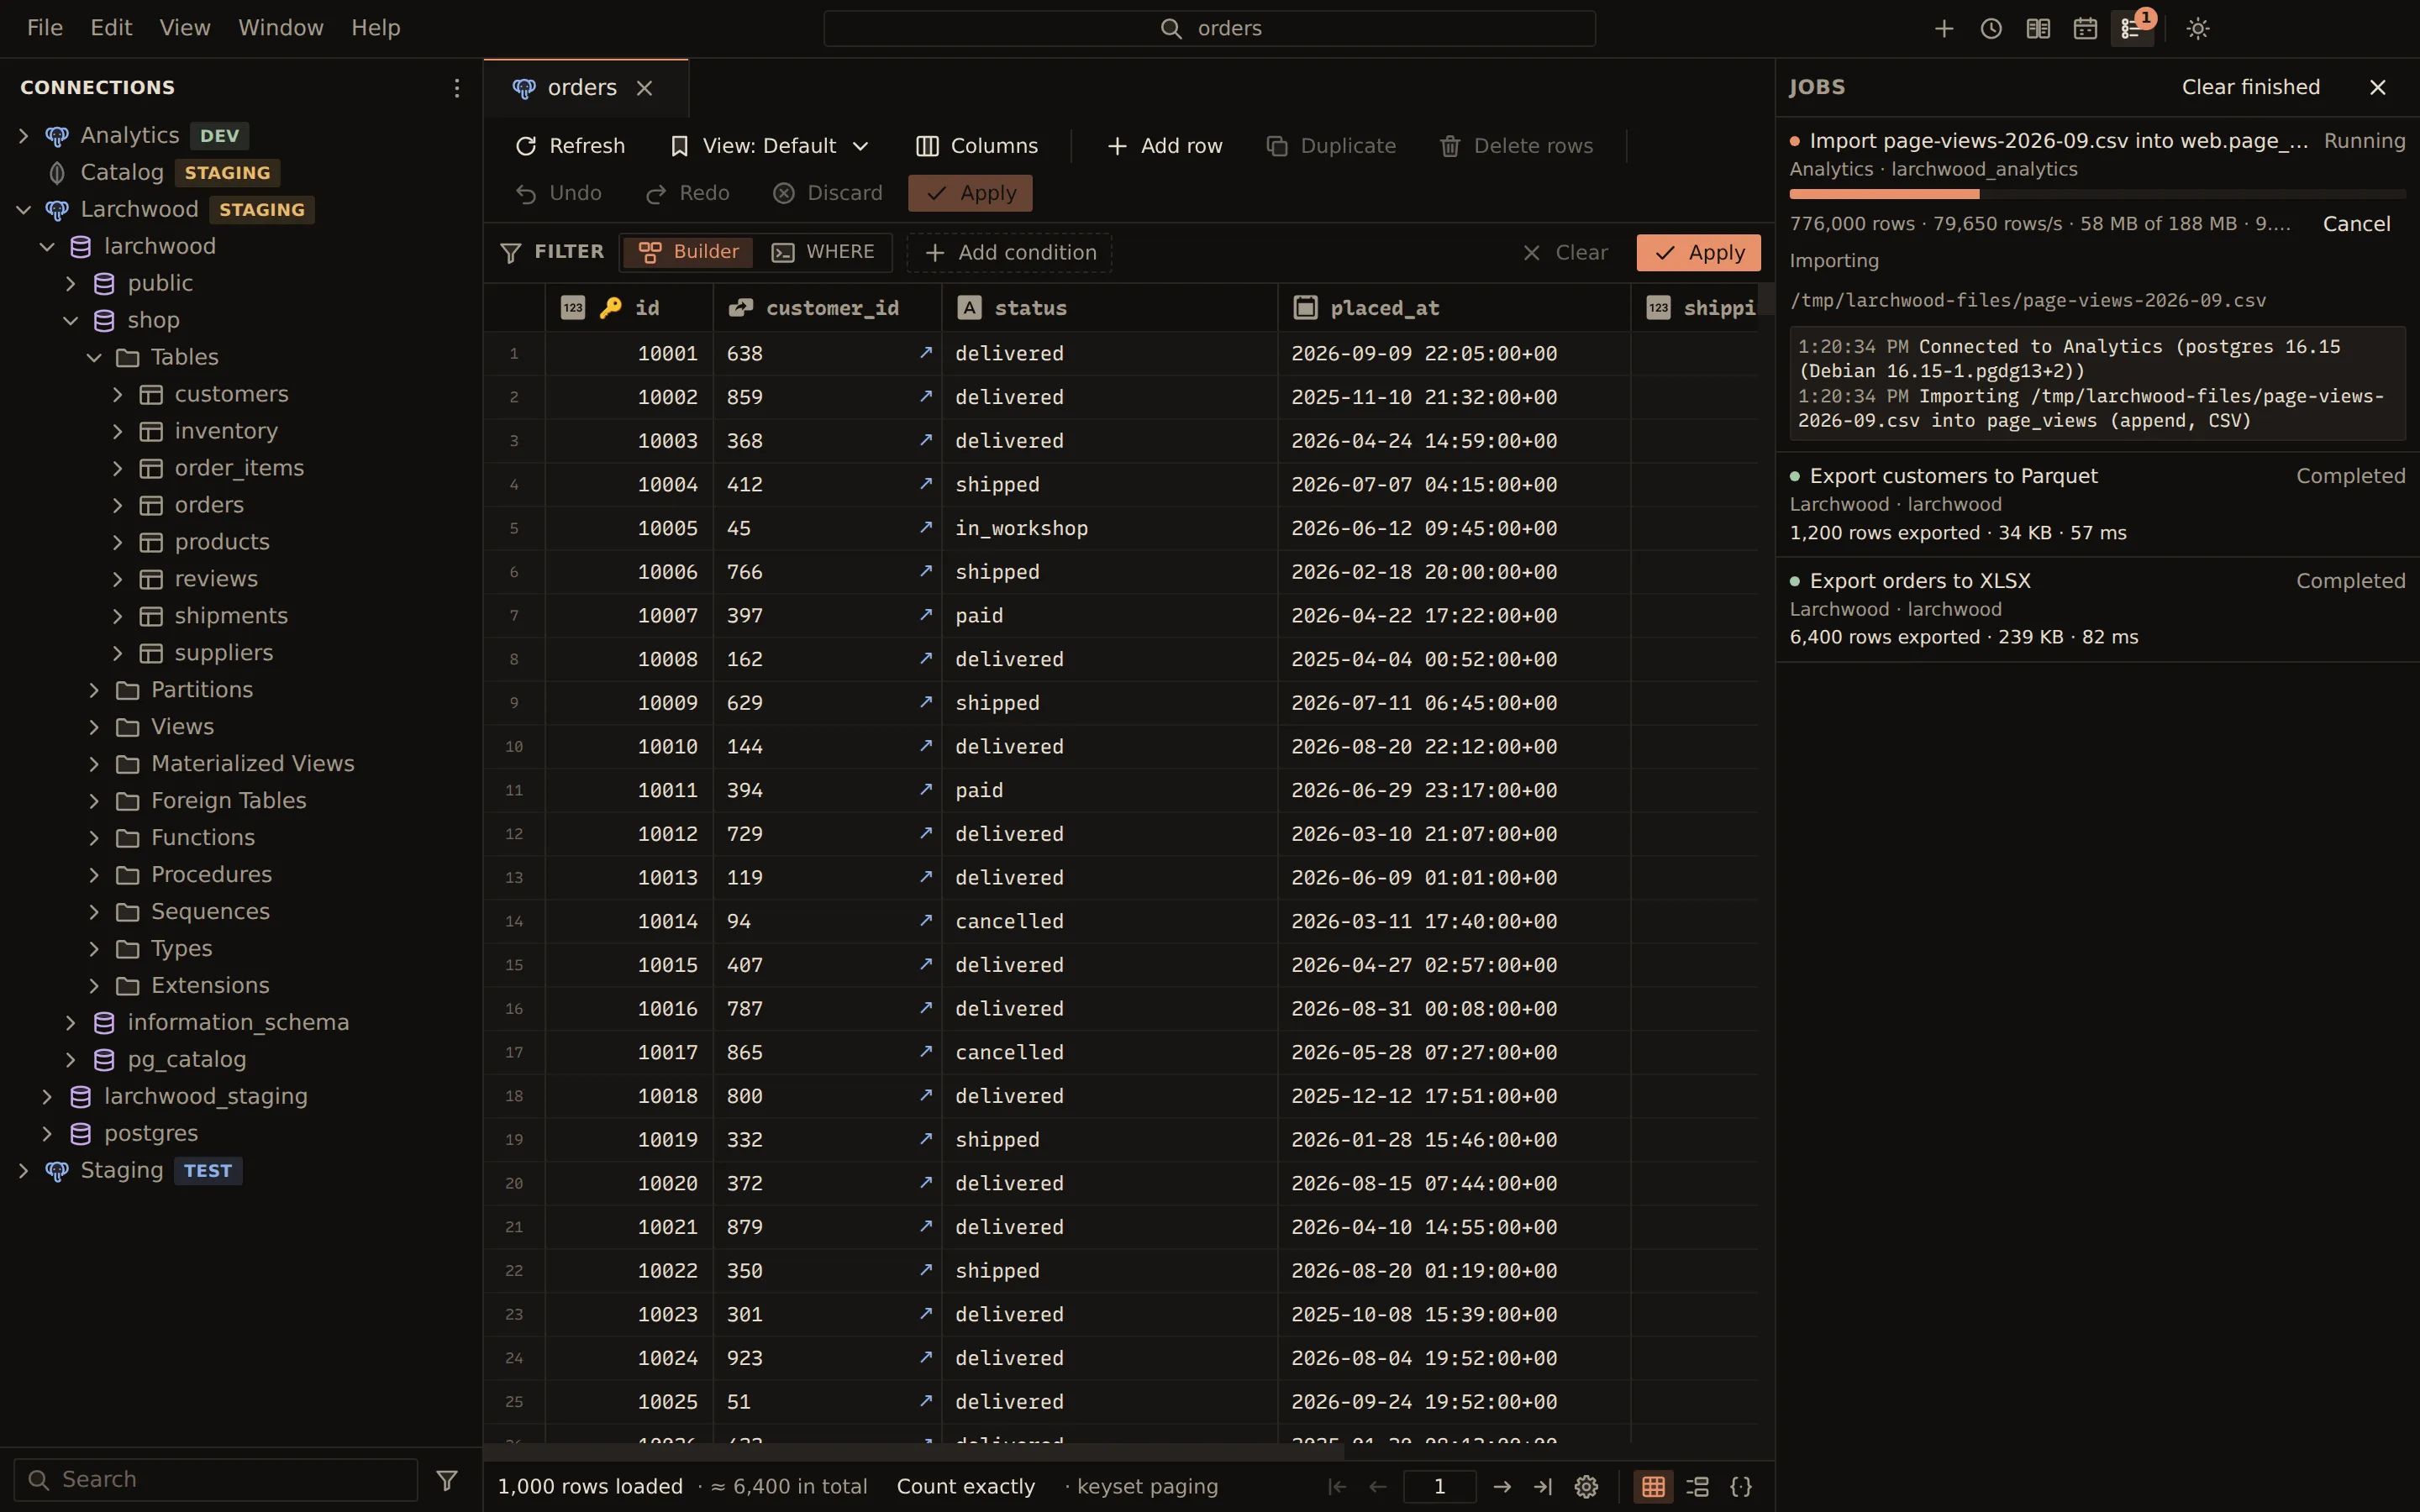Click the top search bar showing orders

pyautogui.click(x=1209, y=28)
